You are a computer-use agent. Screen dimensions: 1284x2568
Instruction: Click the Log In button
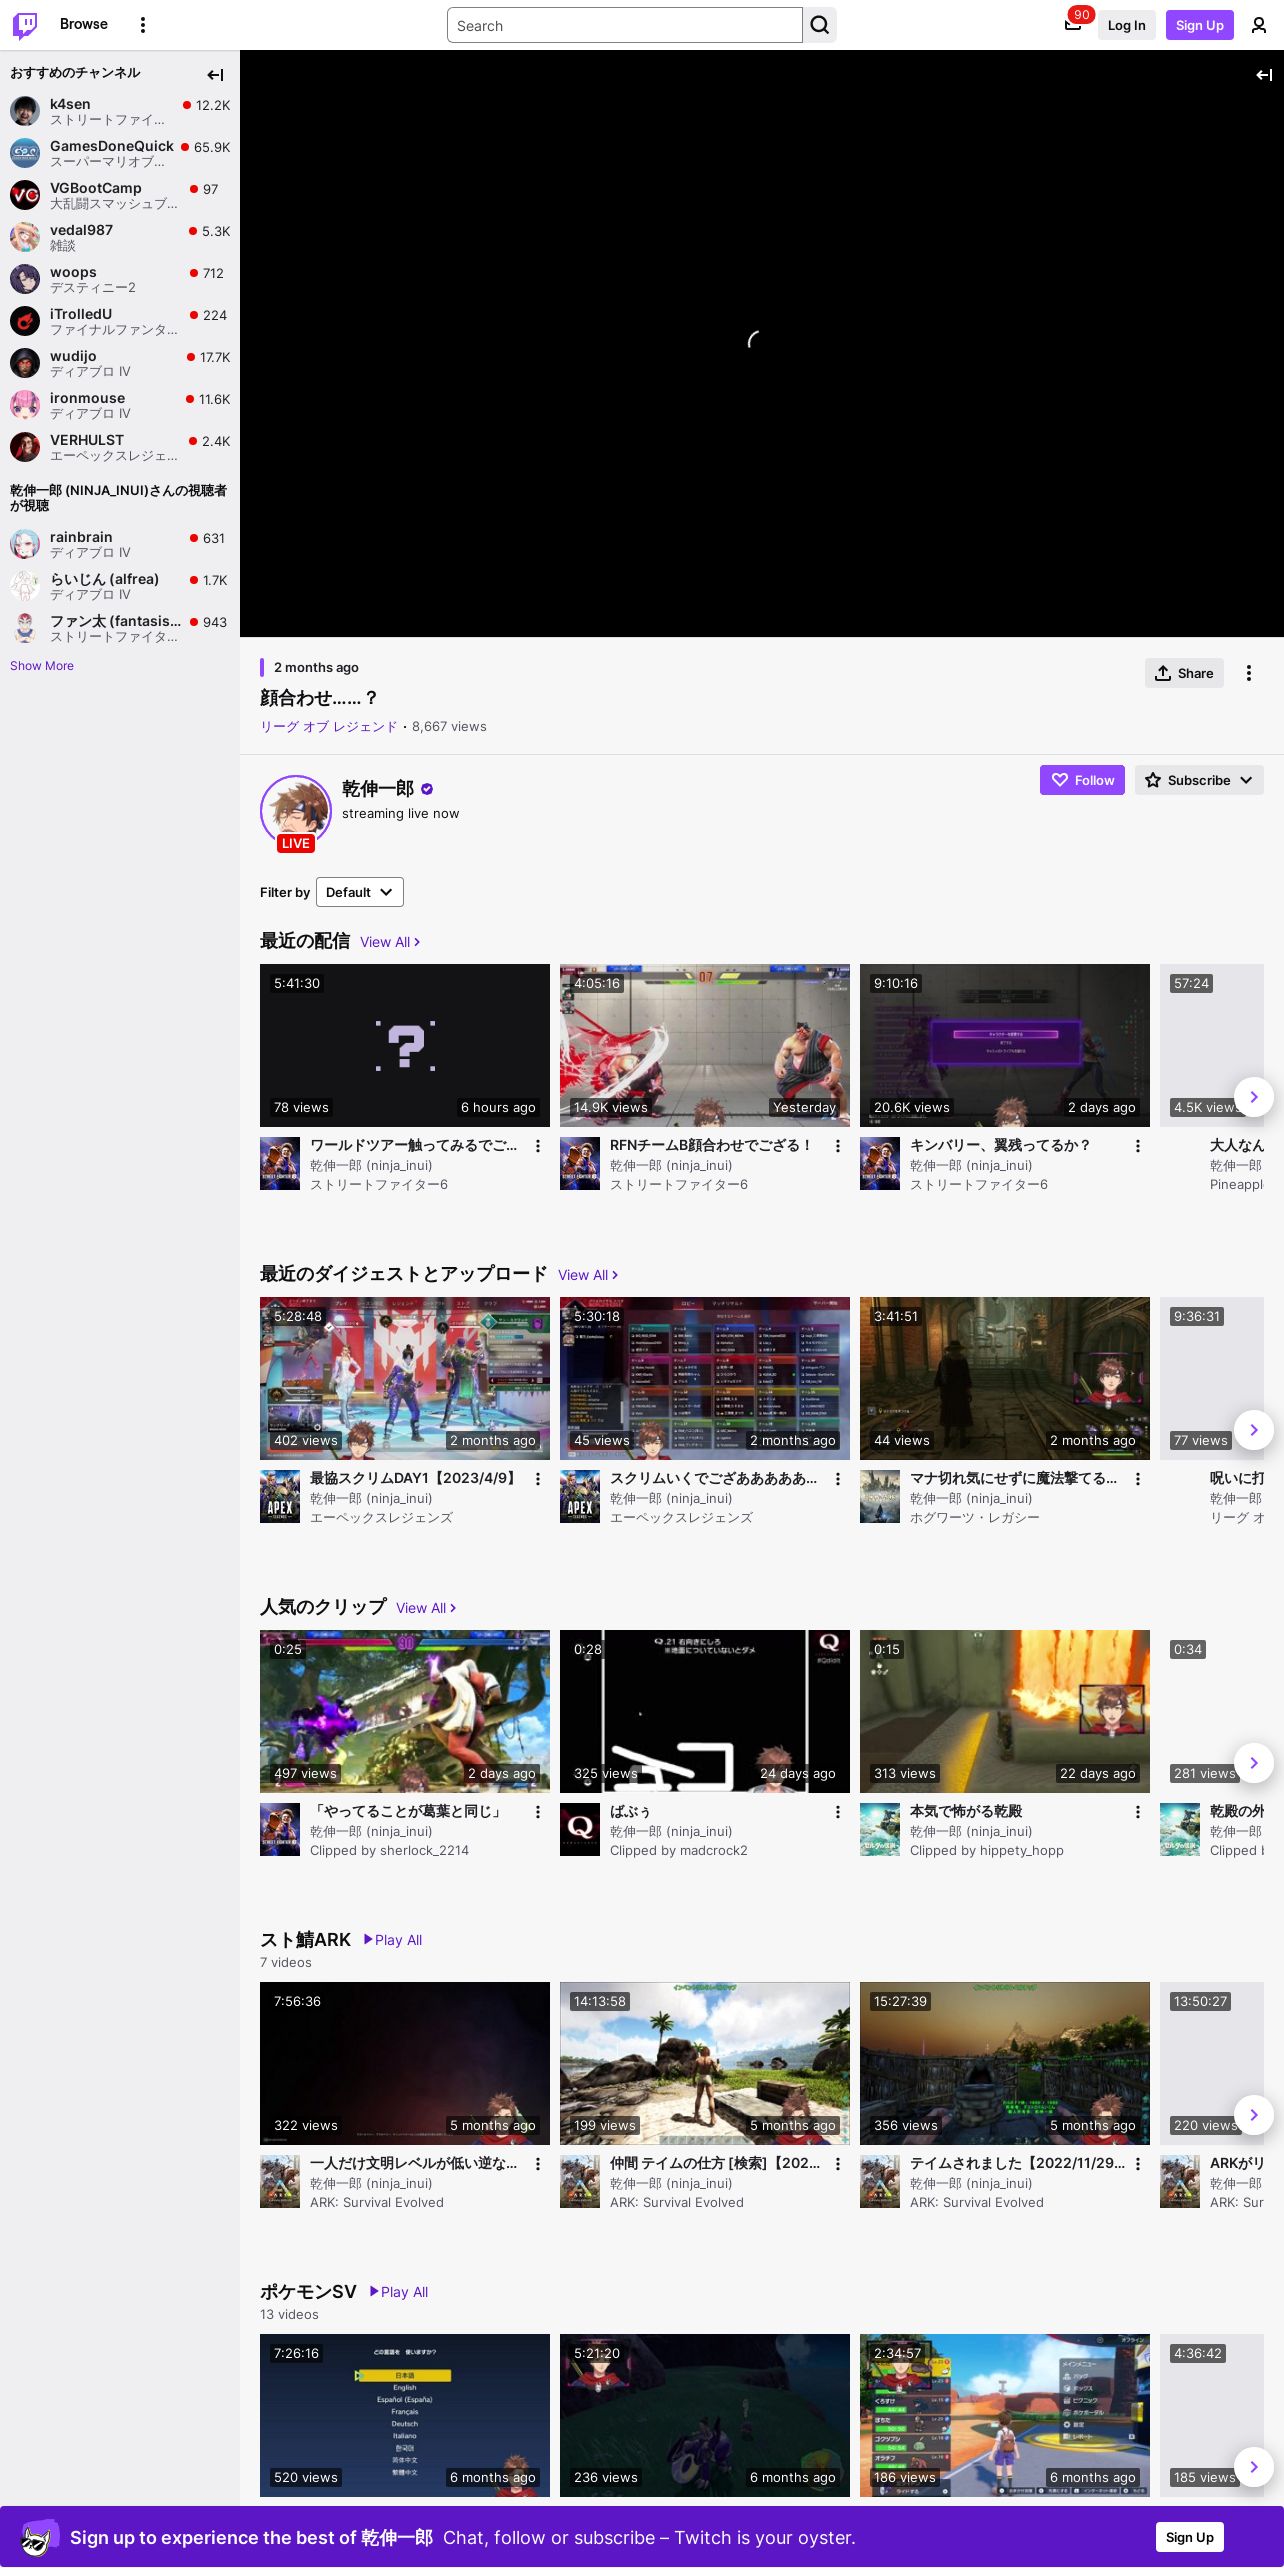(1126, 25)
